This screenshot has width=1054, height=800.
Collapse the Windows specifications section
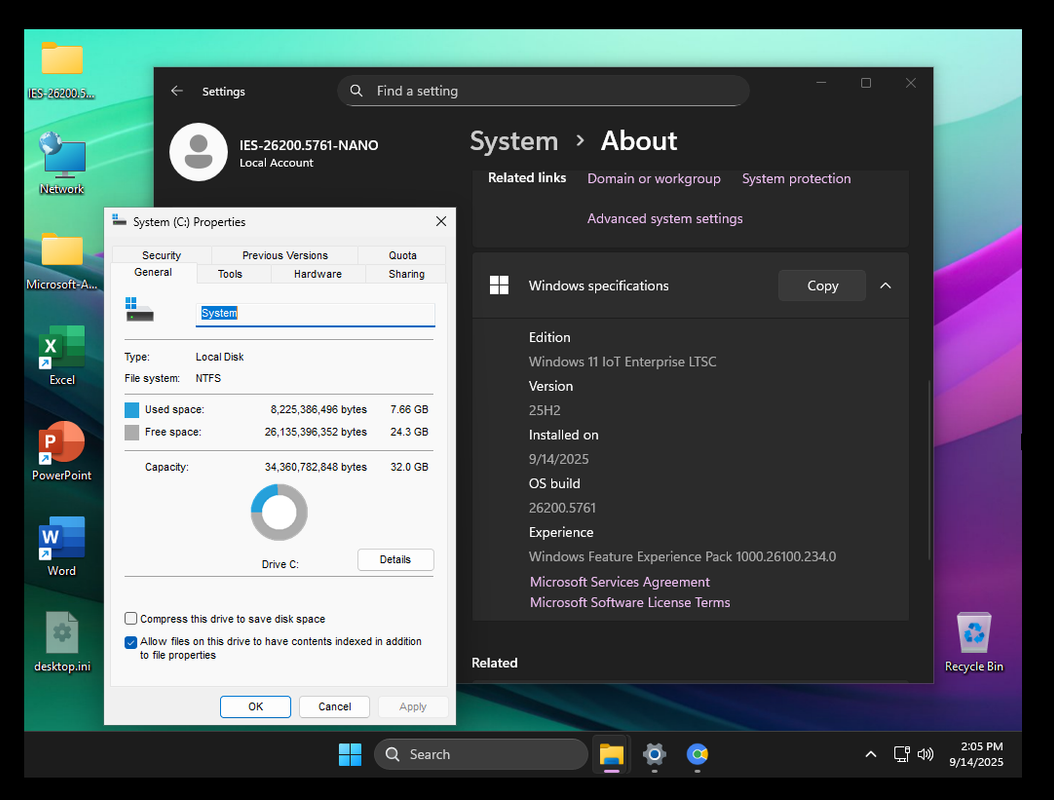[x=886, y=286]
